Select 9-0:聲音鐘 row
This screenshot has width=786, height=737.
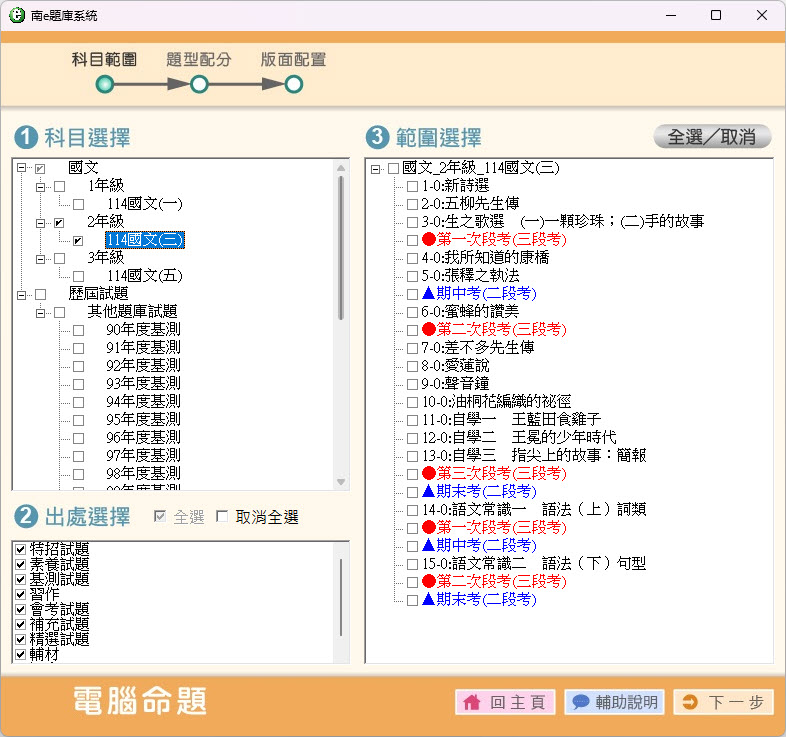[x=455, y=384]
